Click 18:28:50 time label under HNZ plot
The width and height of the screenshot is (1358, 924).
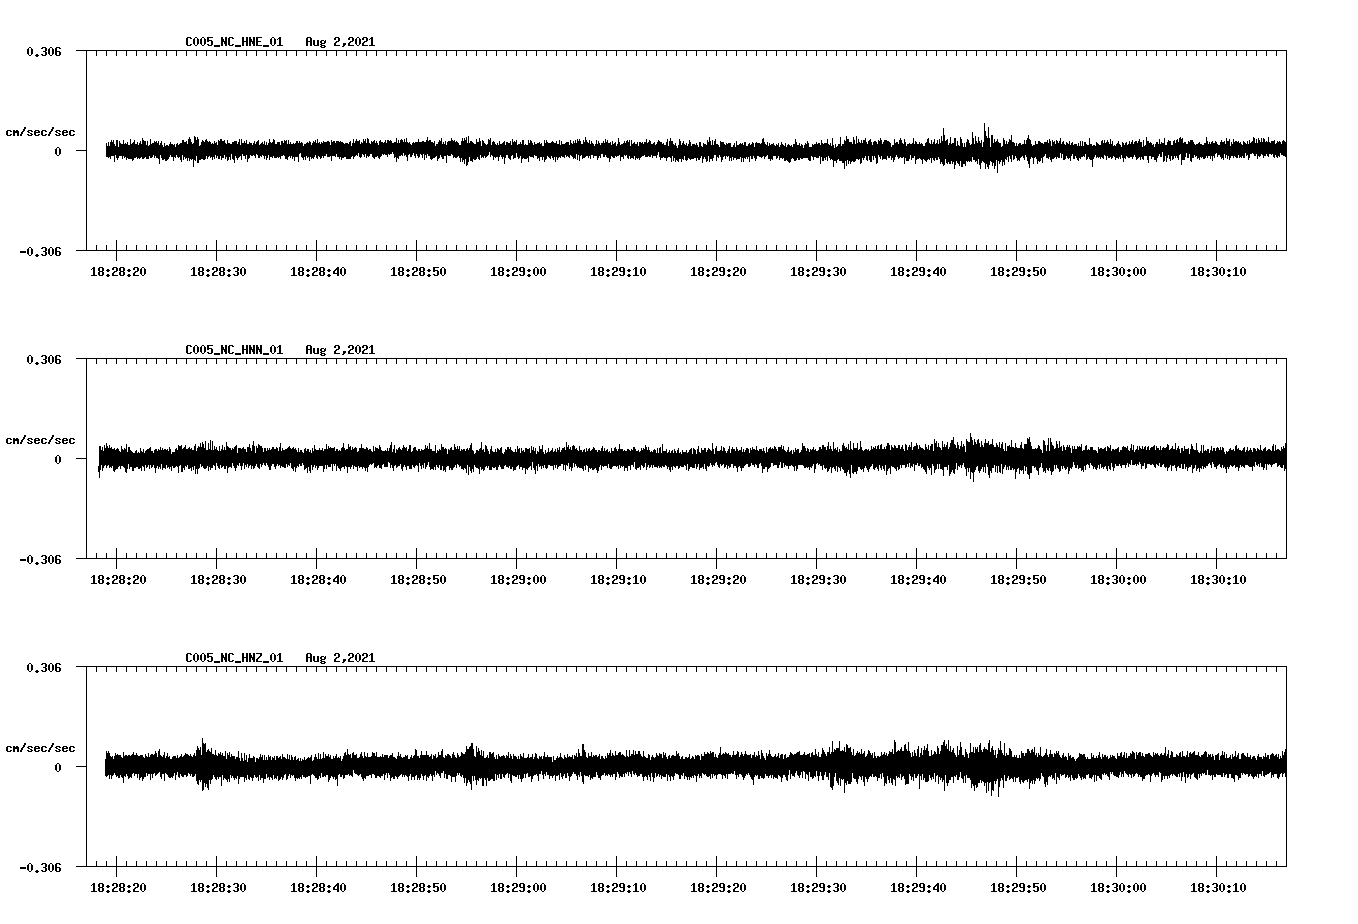tap(418, 887)
